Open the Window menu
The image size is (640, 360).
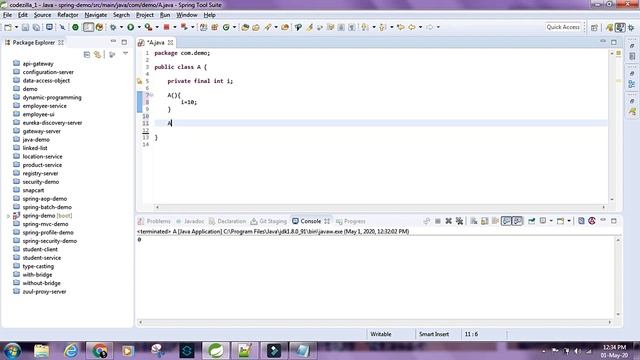(187, 15)
